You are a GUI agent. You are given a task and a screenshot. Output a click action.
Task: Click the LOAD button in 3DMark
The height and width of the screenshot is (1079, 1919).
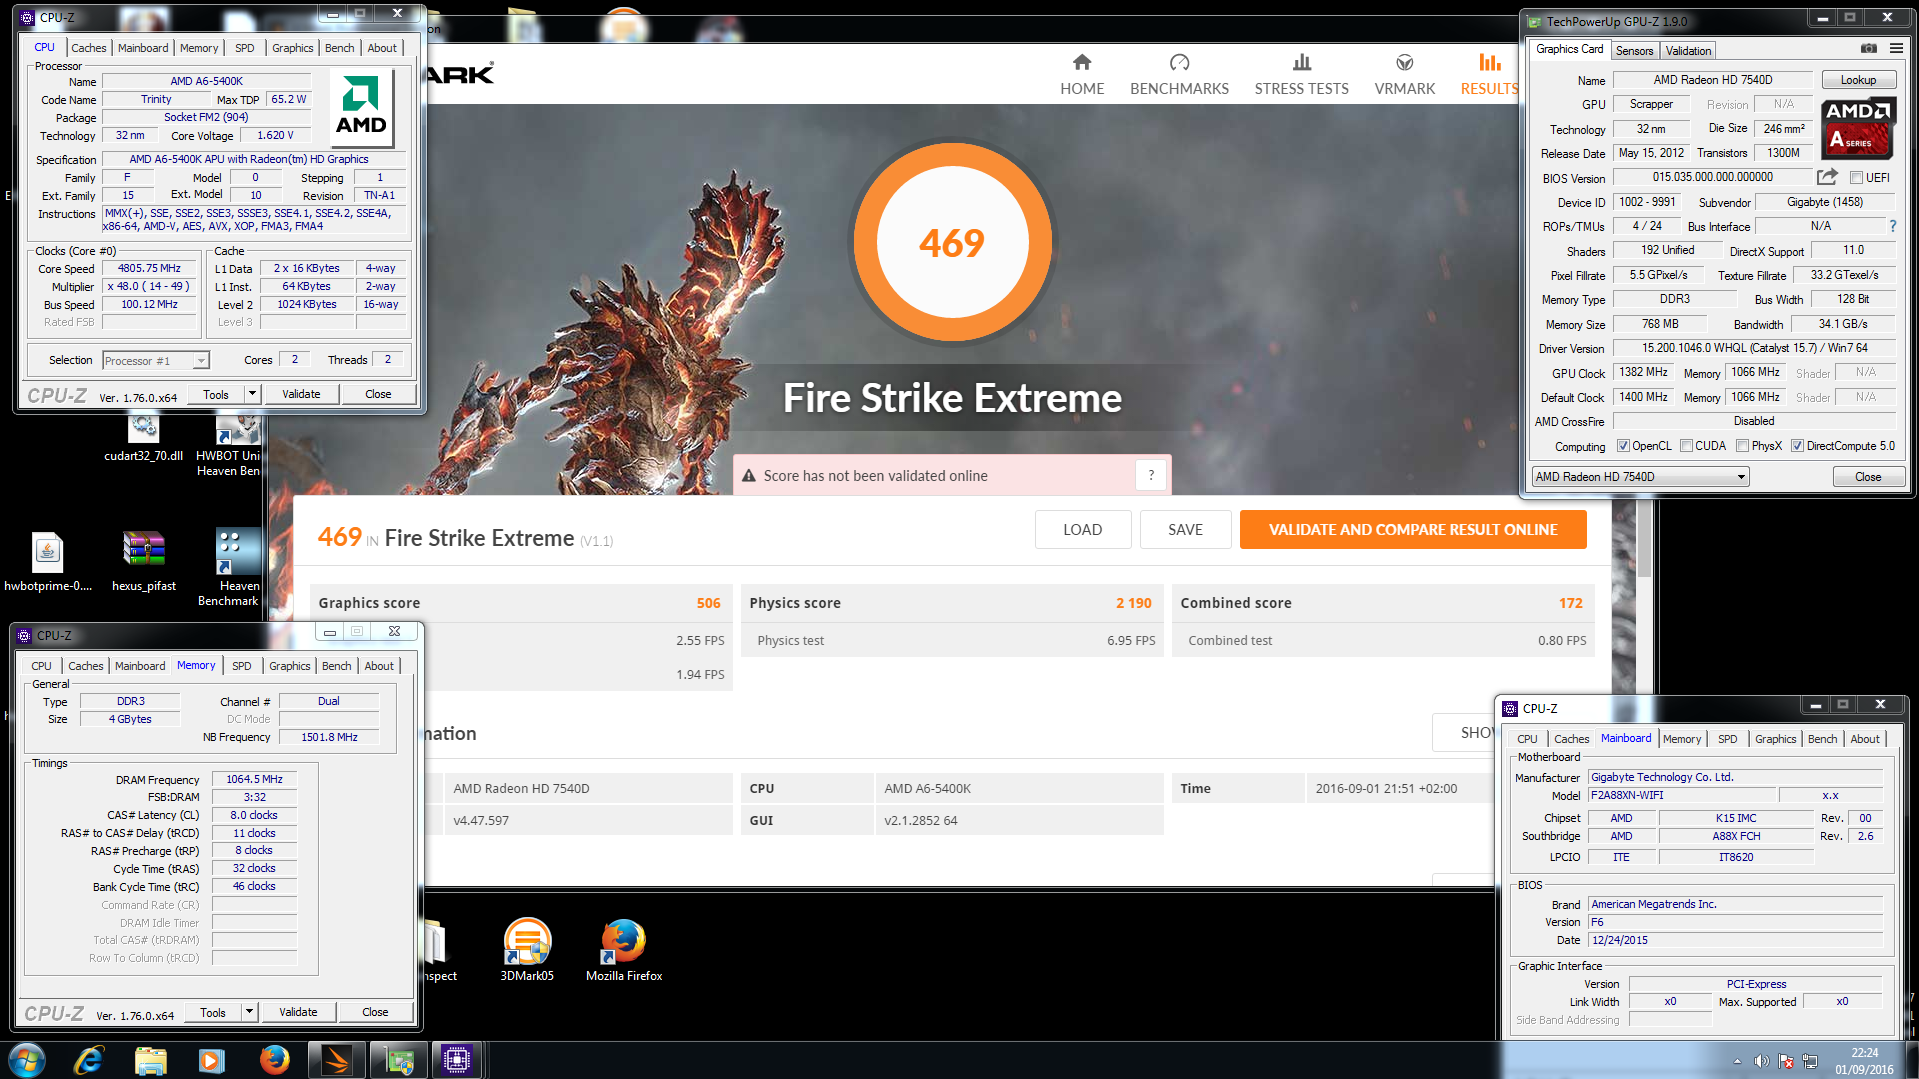(x=1083, y=530)
